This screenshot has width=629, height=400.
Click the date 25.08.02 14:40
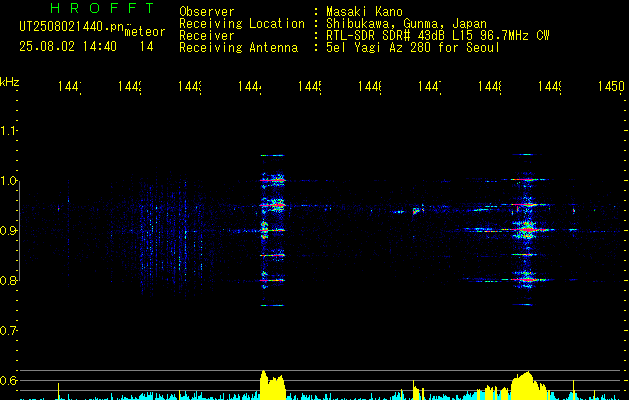[x=68, y=47]
